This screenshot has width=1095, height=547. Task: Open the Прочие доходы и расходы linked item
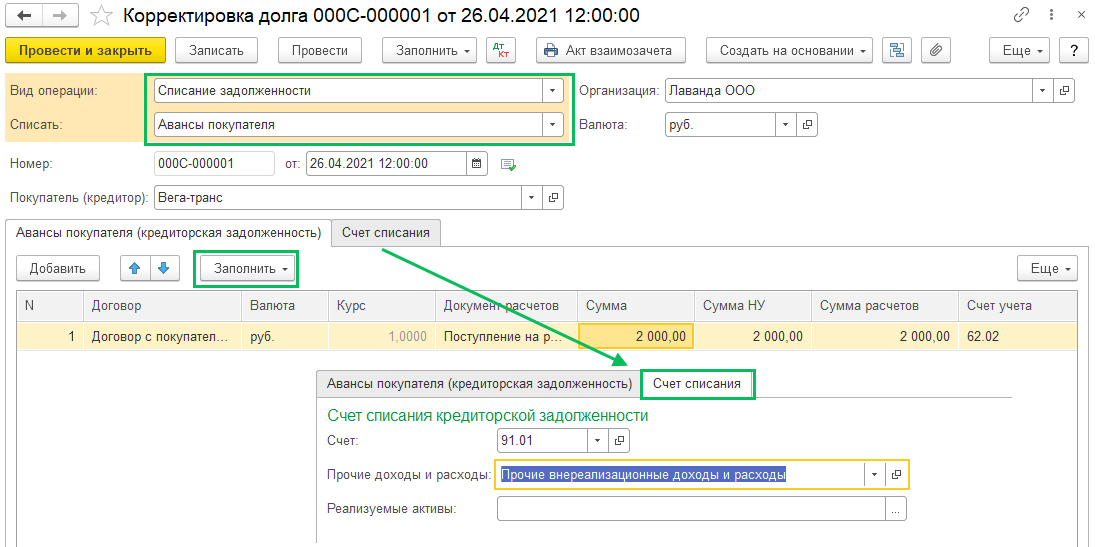[x=897, y=474]
